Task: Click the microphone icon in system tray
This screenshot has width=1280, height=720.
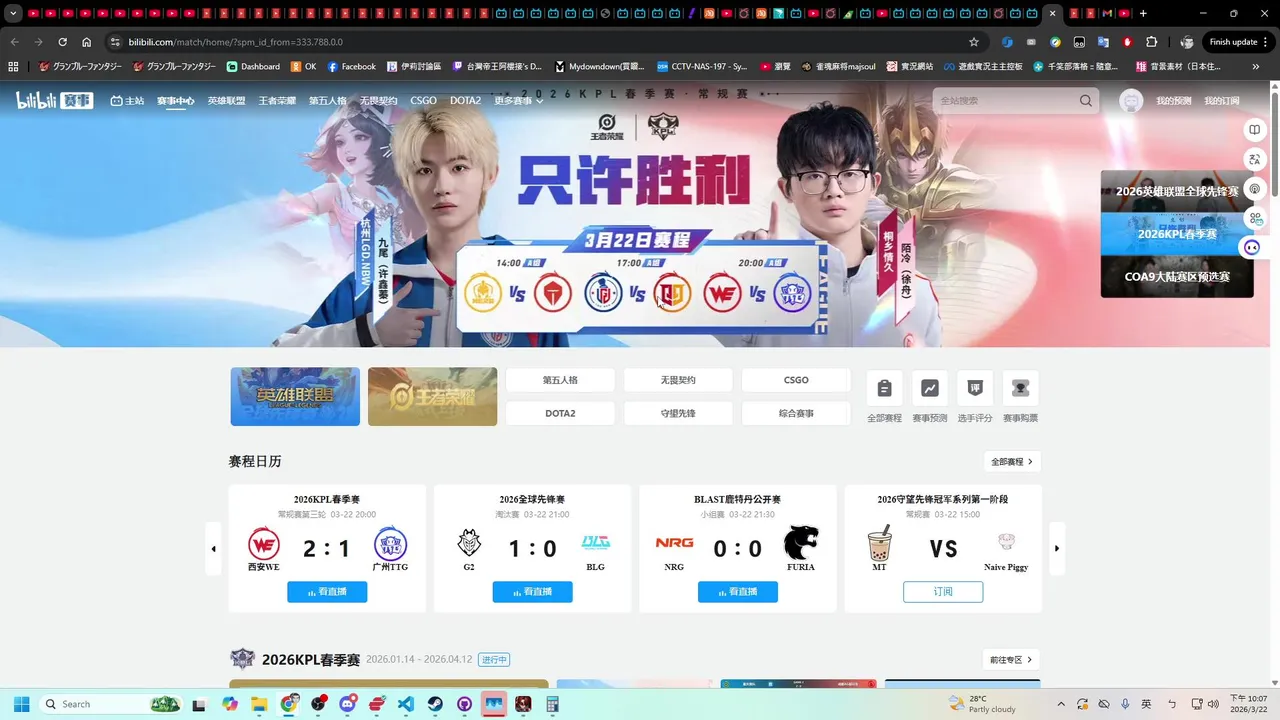Action: point(1125,704)
